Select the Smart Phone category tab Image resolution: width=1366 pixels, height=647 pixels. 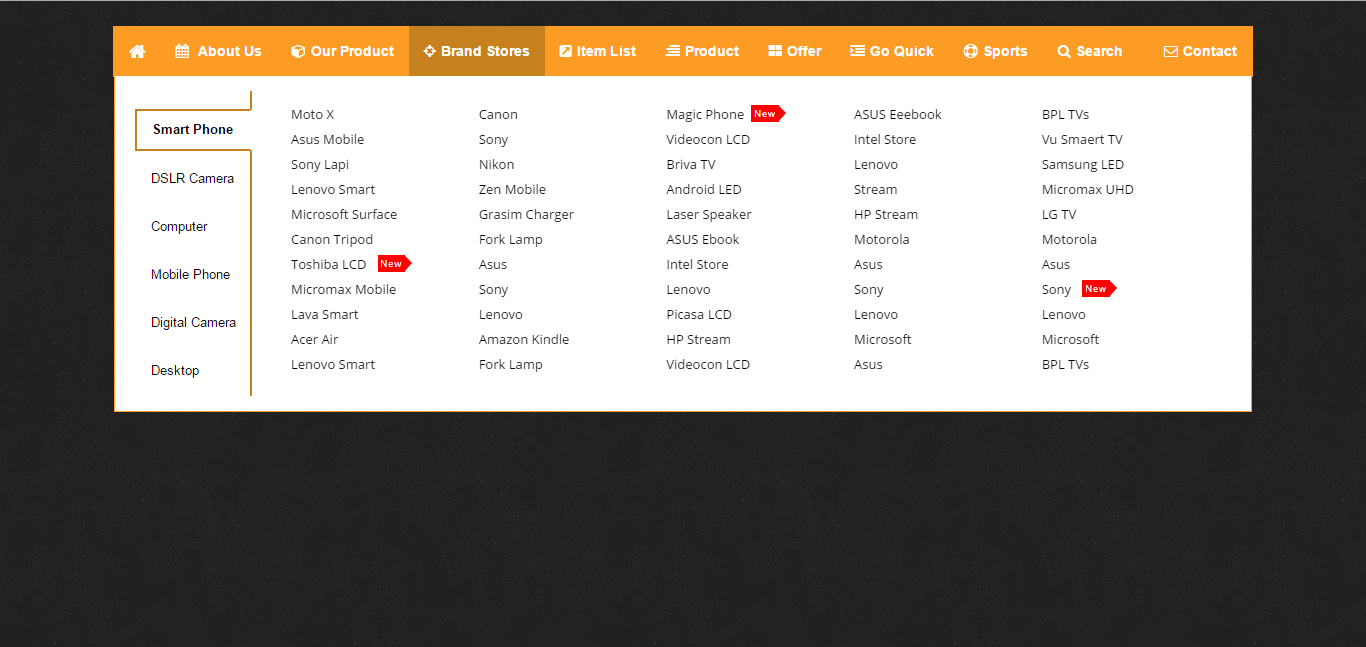click(x=193, y=129)
